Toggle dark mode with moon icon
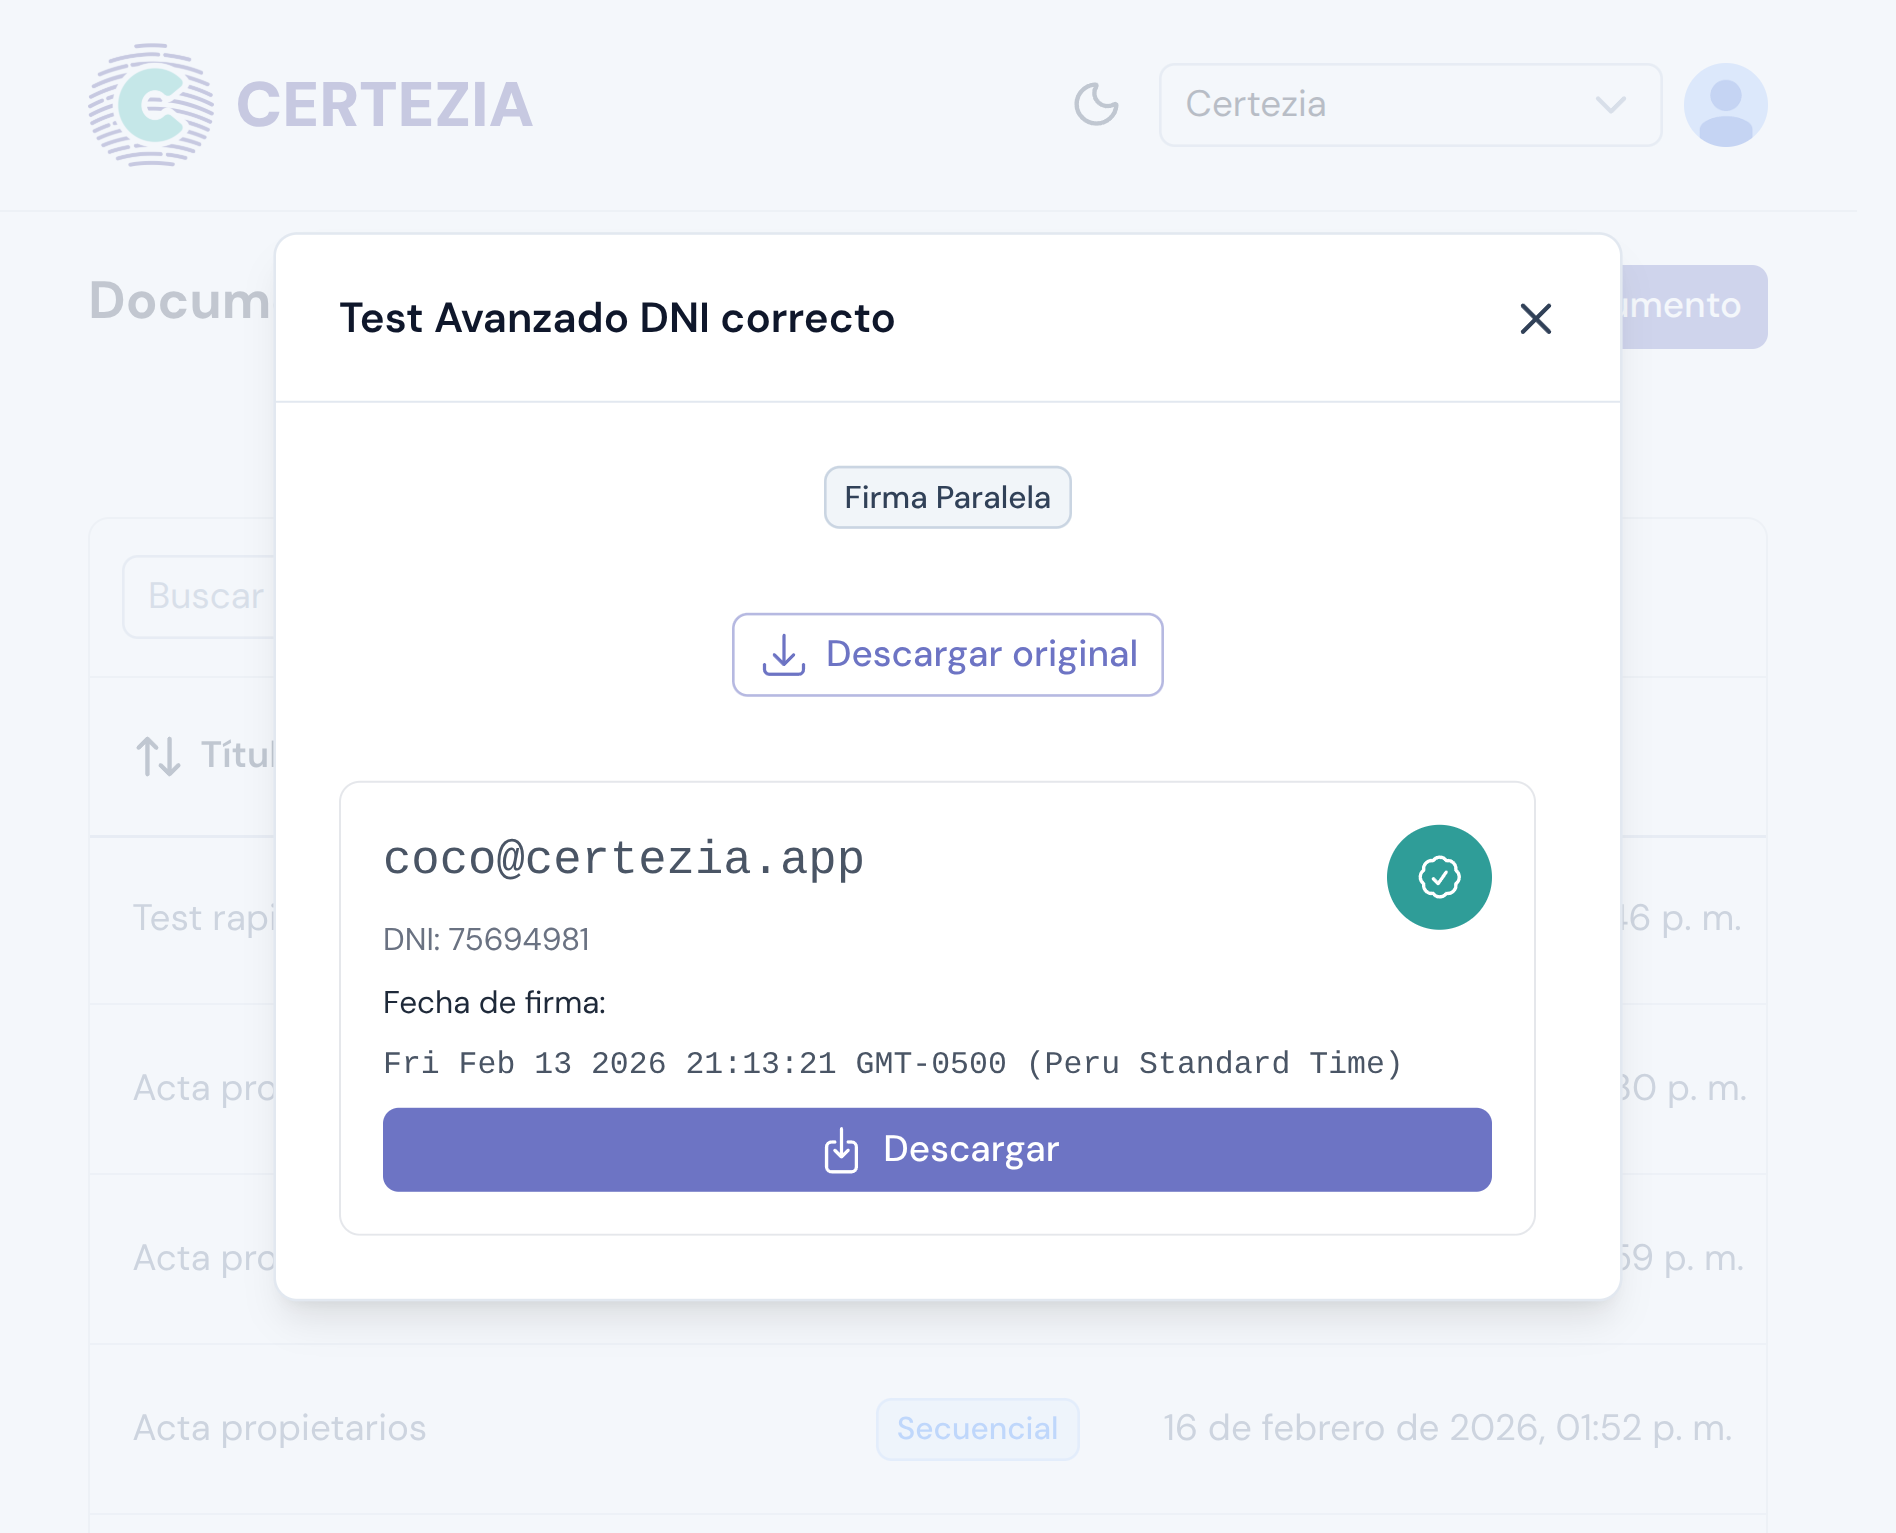The image size is (1896, 1533). click(1096, 105)
